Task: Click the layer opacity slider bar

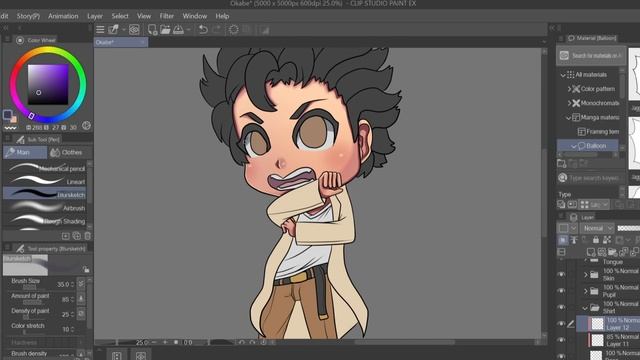Action: pyautogui.click(x=629, y=228)
